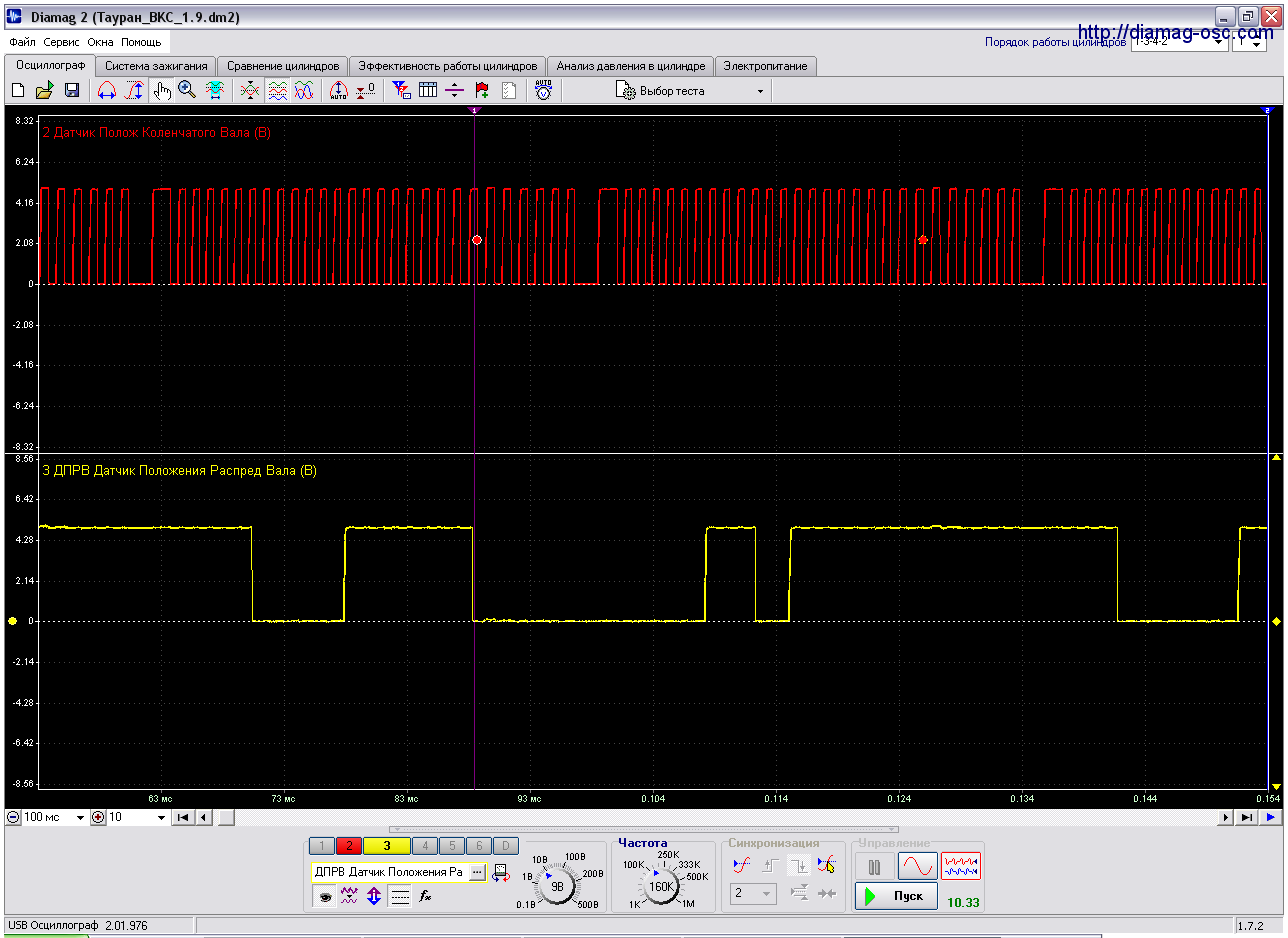Open the Помощь menu
The height and width of the screenshot is (938, 1288).
[141, 43]
